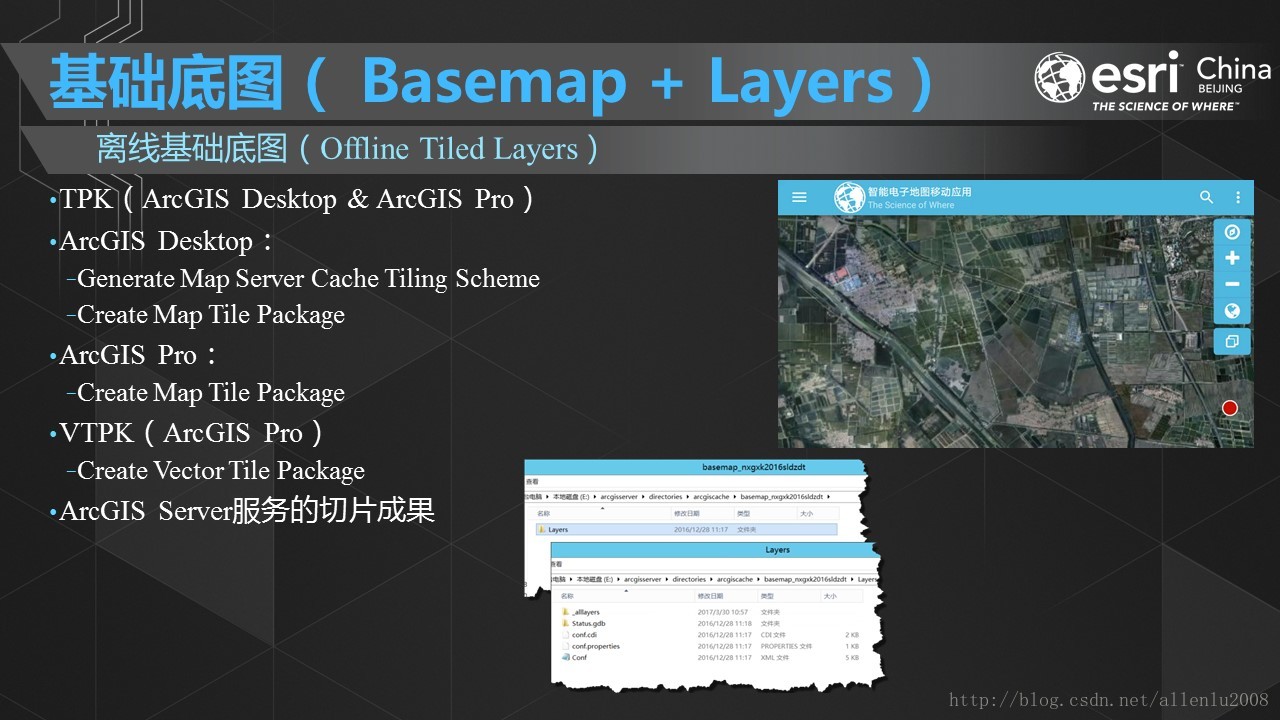Tap the globe basemap button
Viewport: 1280px width, 720px height.
(1232, 311)
